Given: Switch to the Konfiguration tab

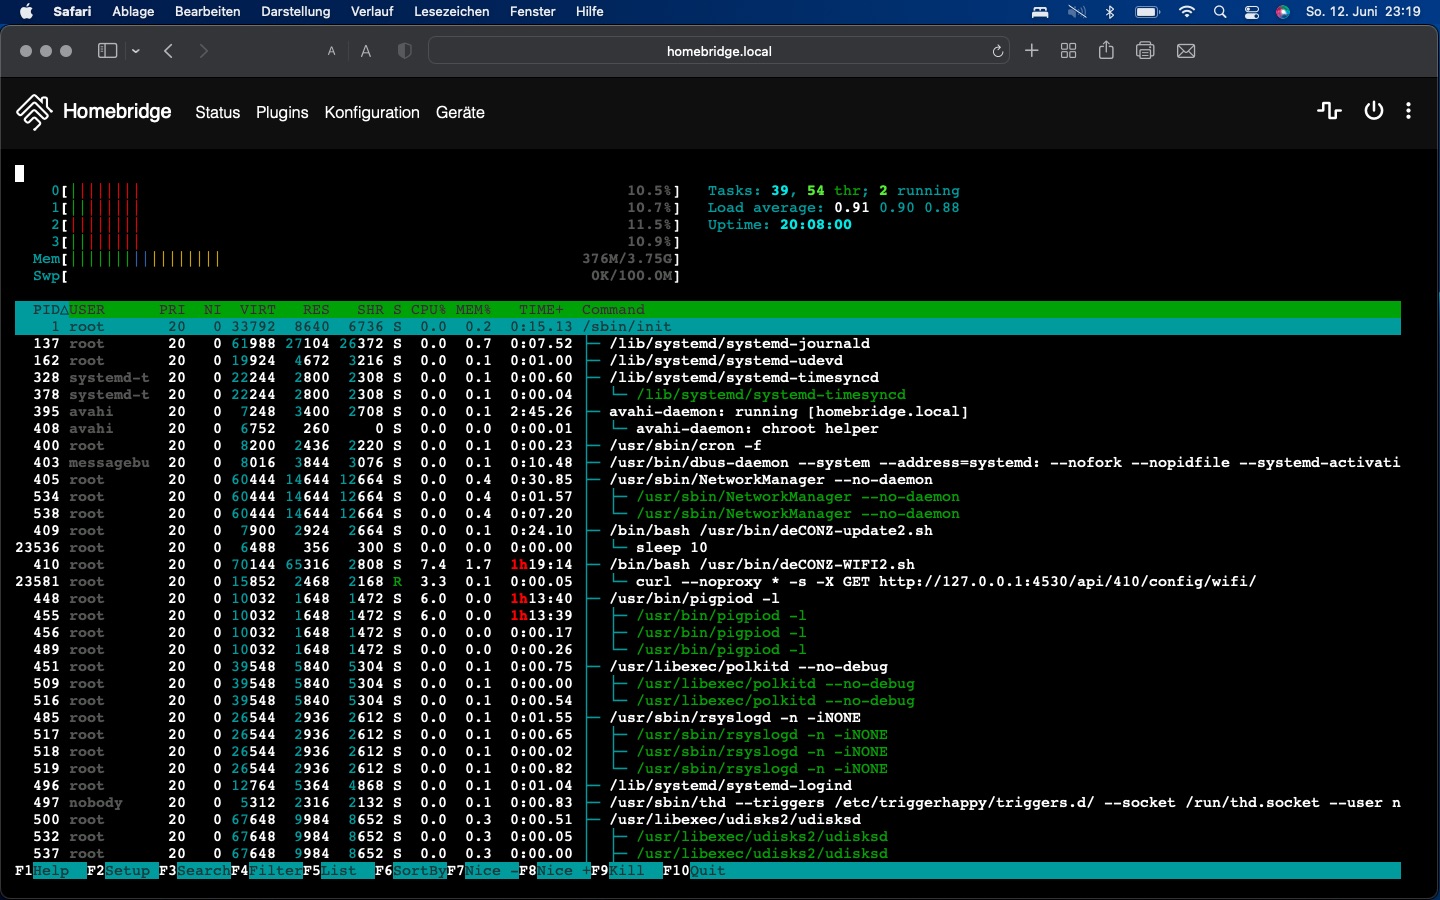Looking at the screenshot, I should coord(372,113).
